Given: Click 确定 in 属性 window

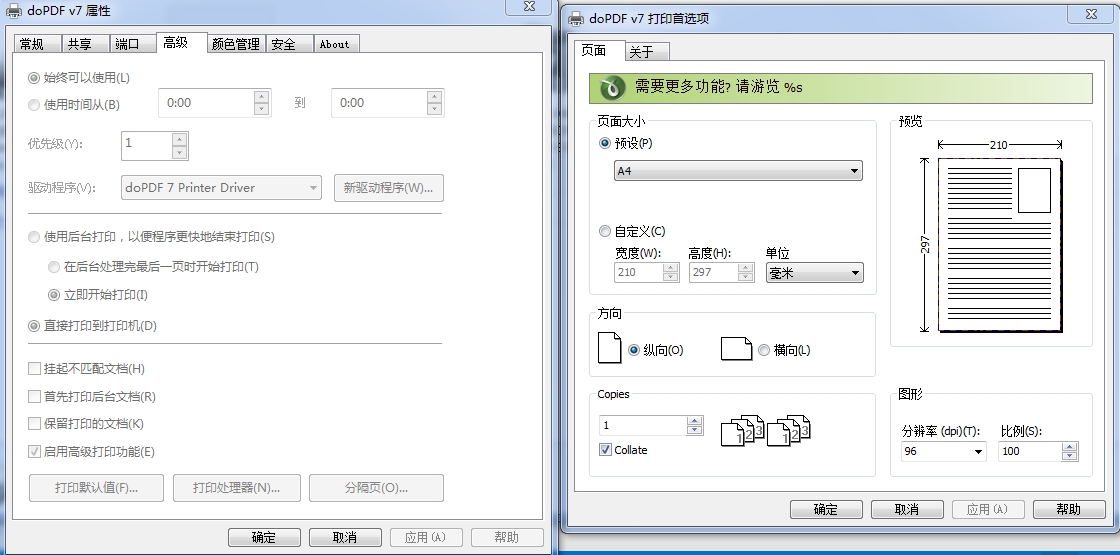Looking at the screenshot, I should coord(264,537).
